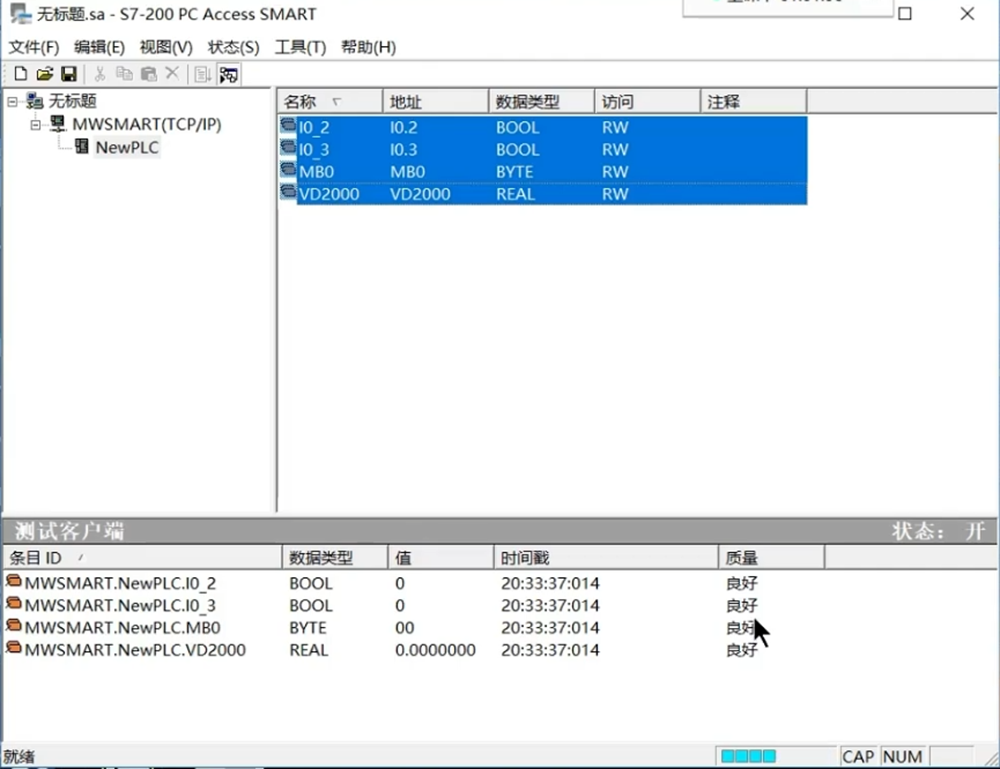
Task: Open the 工具(T) menu
Action: point(300,47)
